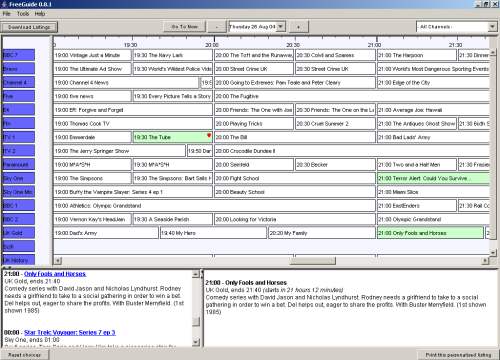Expand the All Channels dropdown arrow
This screenshot has width=500, height=360.
[492, 27]
